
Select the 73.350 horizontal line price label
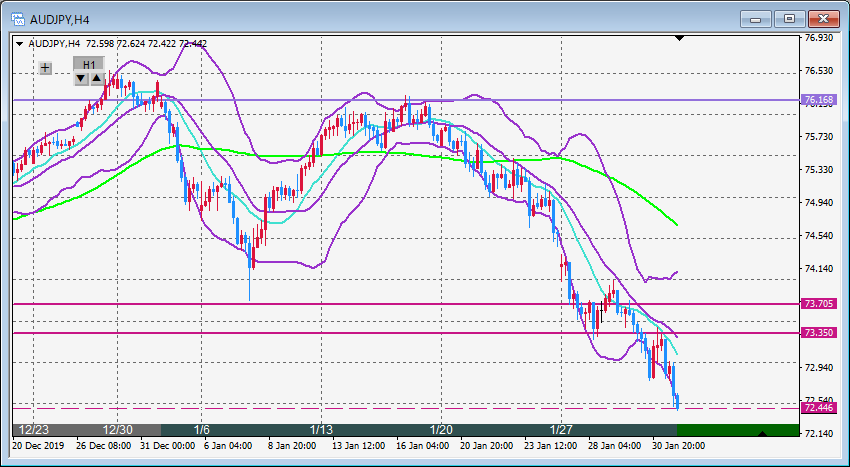point(819,332)
